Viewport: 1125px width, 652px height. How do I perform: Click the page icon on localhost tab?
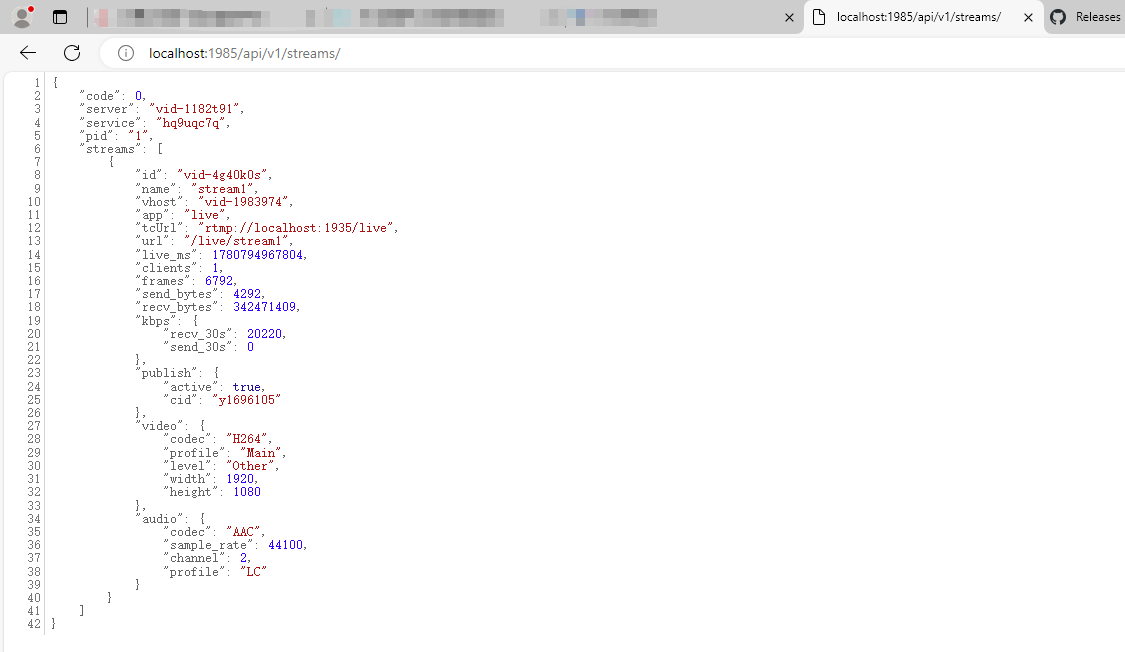pos(819,17)
